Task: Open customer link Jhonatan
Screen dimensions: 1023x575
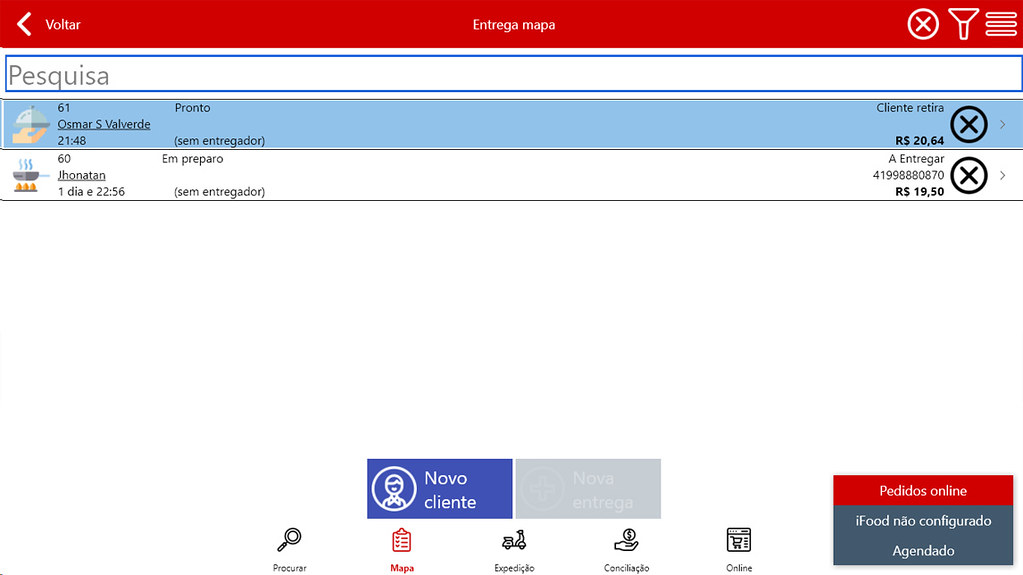Action: pyautogui.click(x=81, y=175)
